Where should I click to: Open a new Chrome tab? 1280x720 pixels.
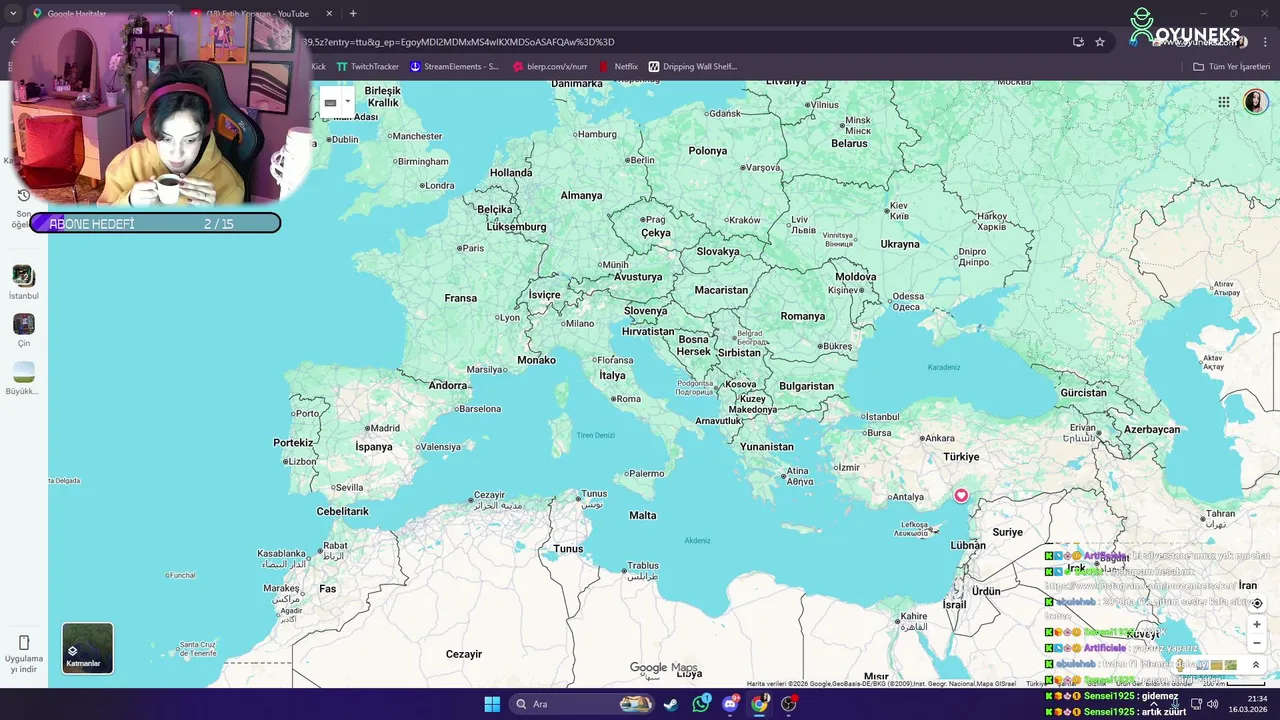[353, 14]
